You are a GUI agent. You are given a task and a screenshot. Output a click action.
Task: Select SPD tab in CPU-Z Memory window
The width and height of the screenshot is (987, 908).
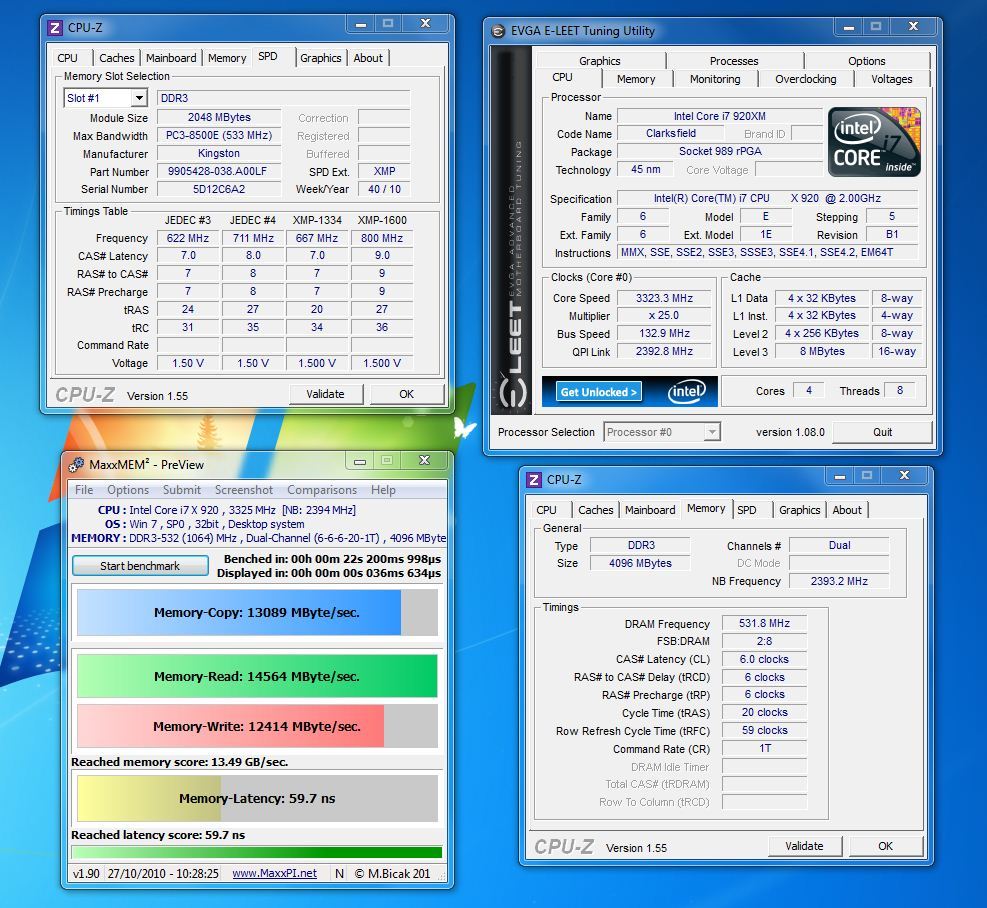[747, 510]
